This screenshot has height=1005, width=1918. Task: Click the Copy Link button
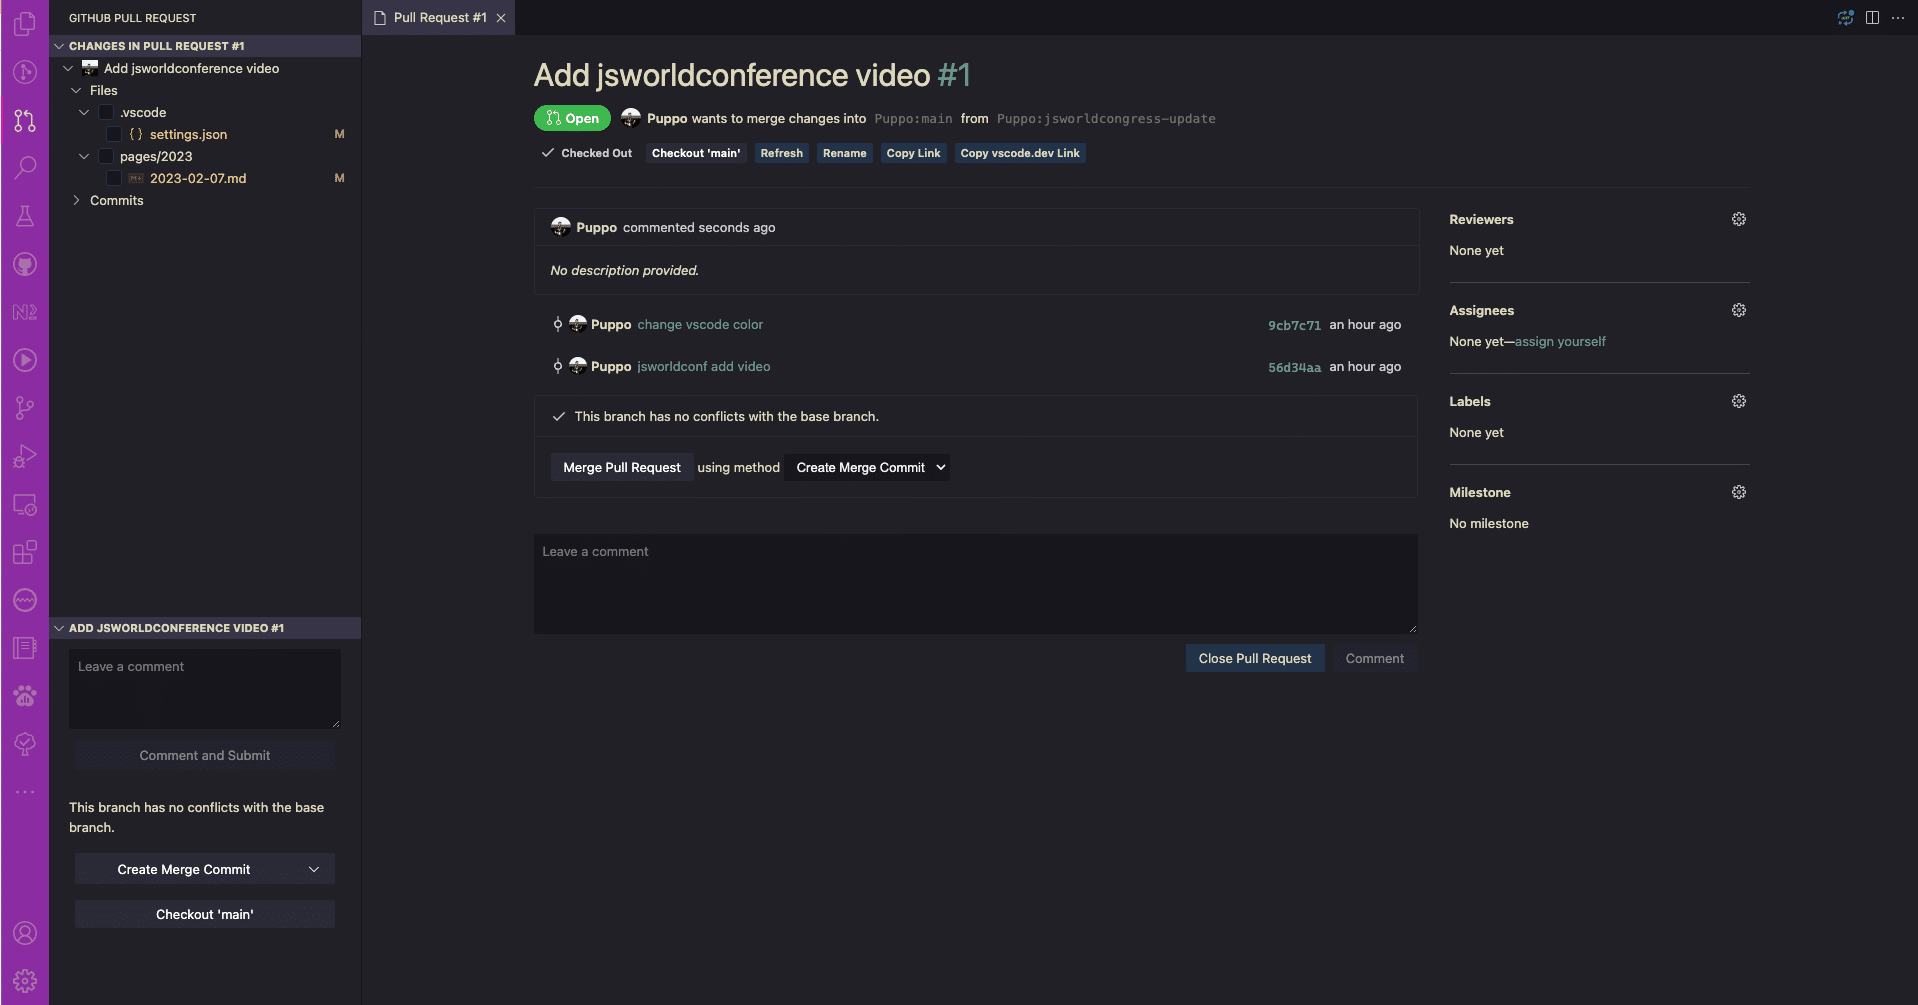913,153
